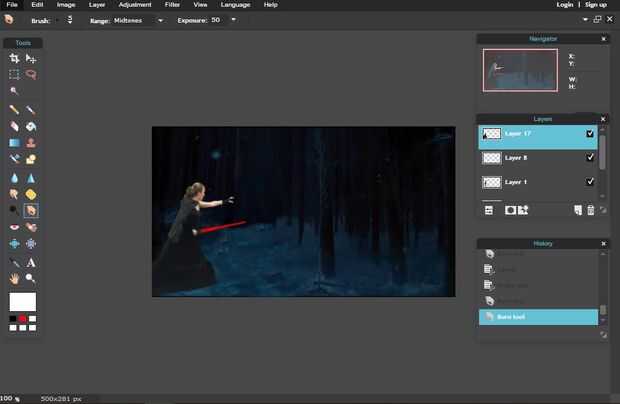Screen dimensions: 620x404
Task: Open the large main color swatch
Action: point(23,302)
